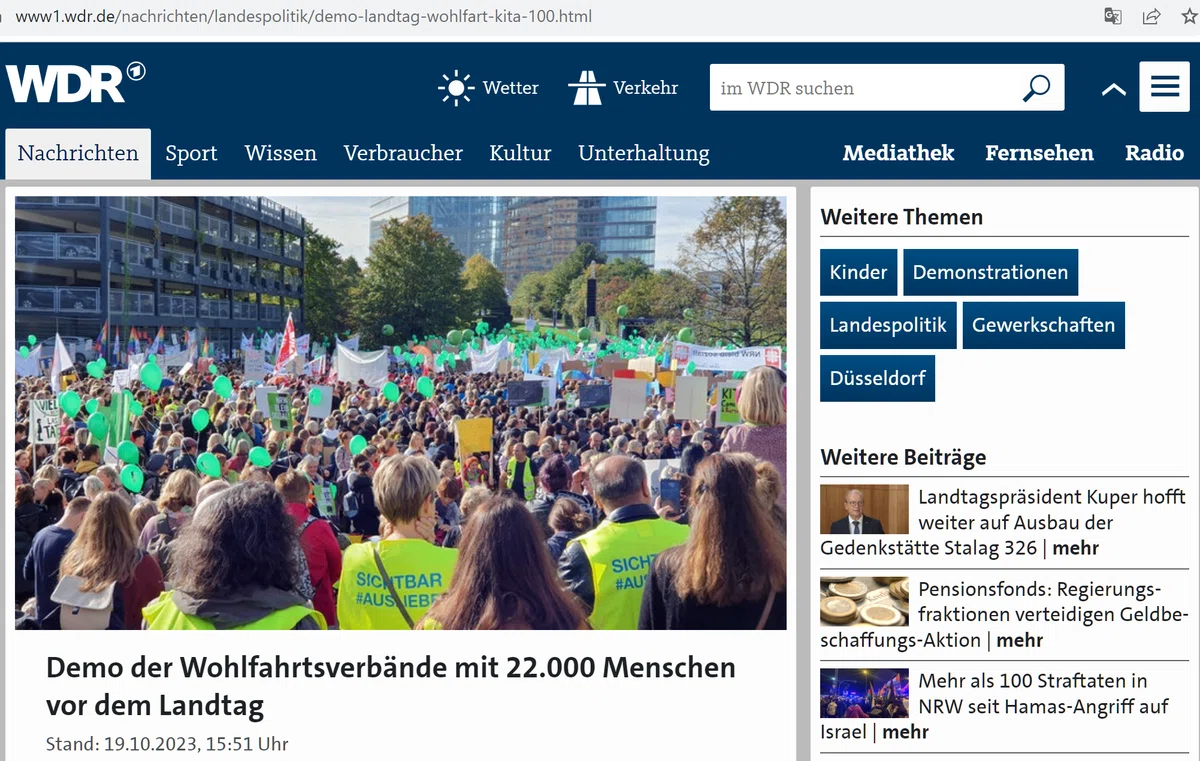Viewport: 1200px width, 761px height.
Task: Go to the Kultur section
Action: pyautogui.click(x=520, y=153)
